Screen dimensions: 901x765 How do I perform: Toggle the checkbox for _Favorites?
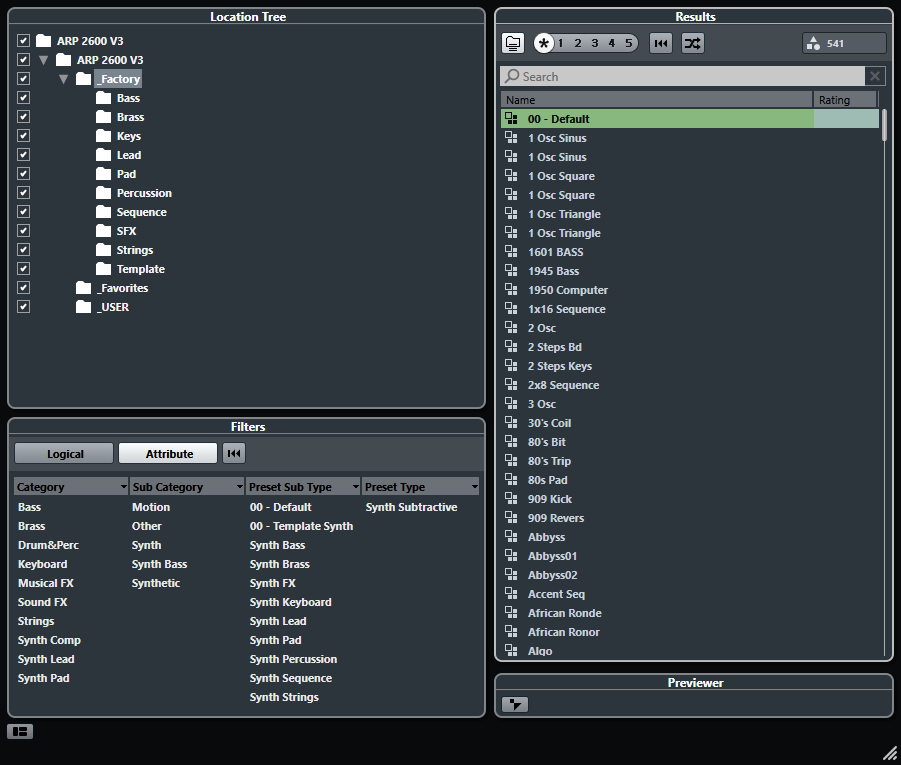tap(23, 287)
